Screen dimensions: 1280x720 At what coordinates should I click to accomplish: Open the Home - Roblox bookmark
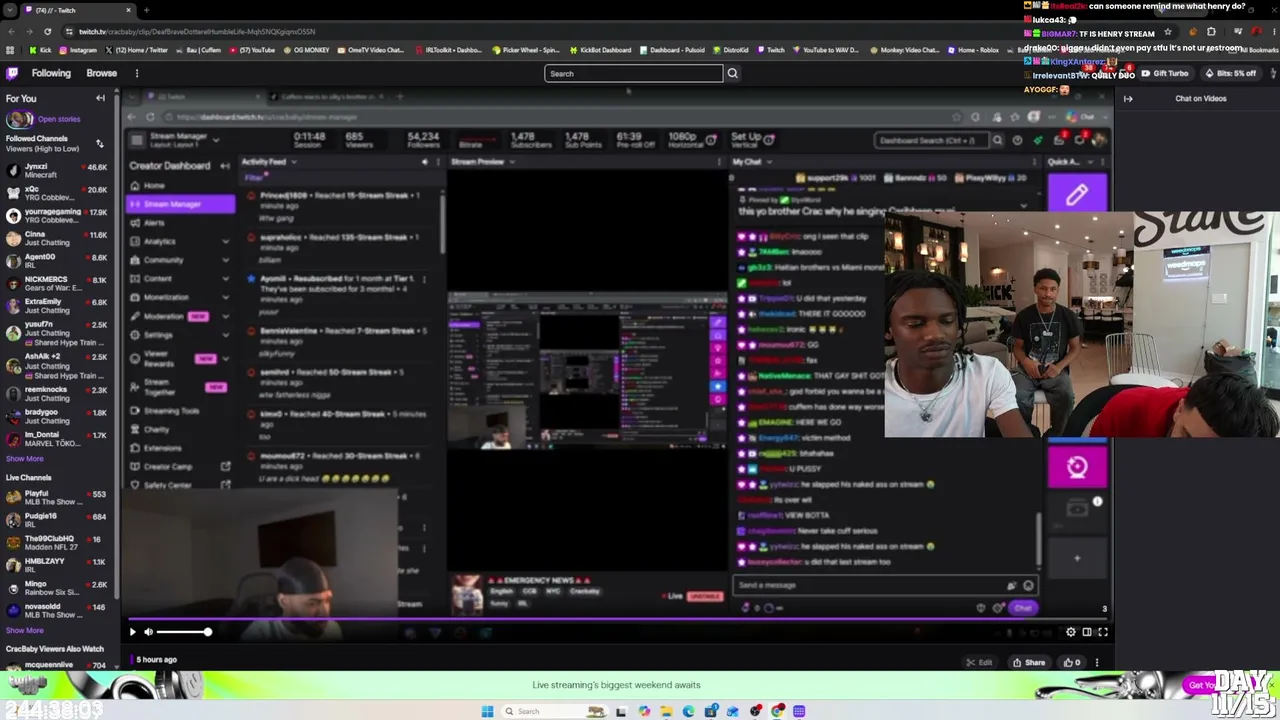(x=973, y=50)
